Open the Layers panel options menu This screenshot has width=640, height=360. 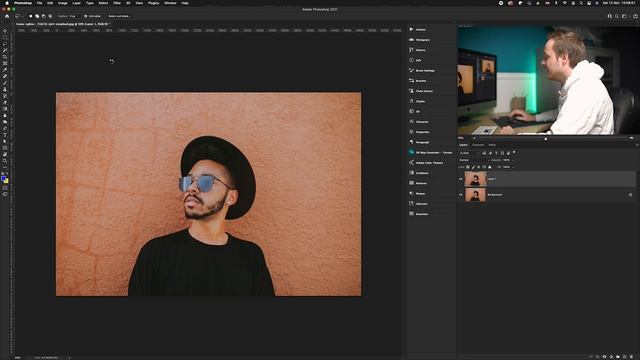coord(636,145)
